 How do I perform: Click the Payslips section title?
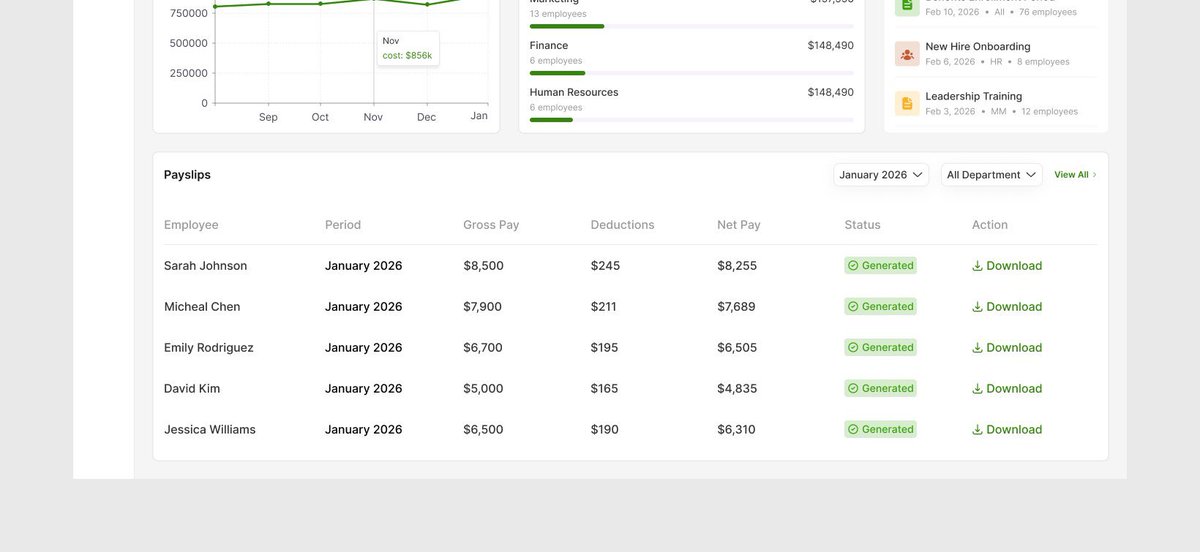tap(187, 175)
